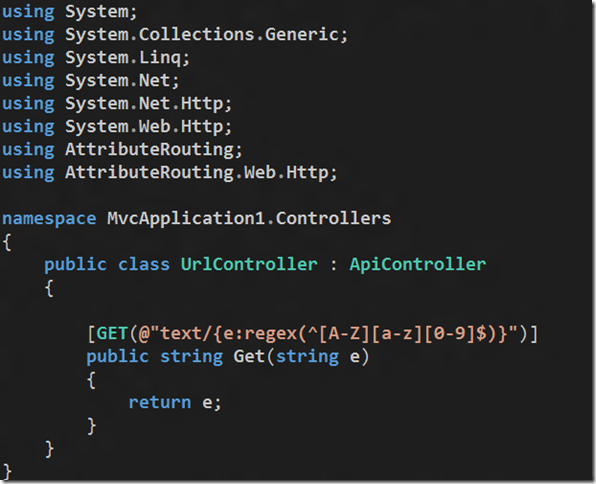Click 'System.Collections.Generic' using directive
Screen dimensions: 596x484
206,35
